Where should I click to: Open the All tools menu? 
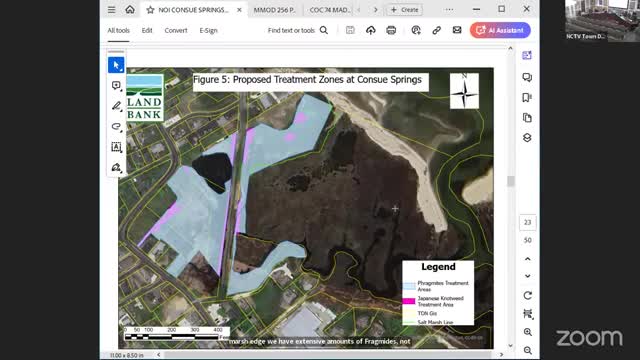click(x=118, y=31)
